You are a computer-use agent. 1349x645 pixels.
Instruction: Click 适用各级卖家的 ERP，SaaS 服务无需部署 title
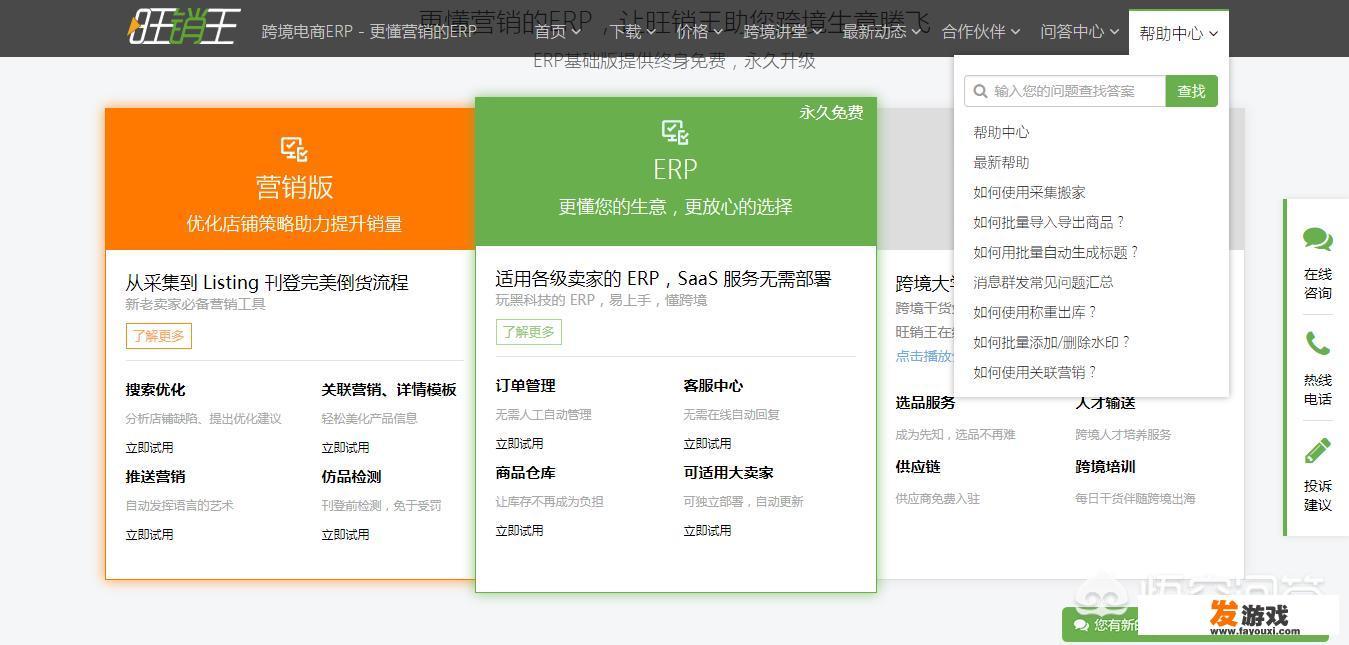pos(663,279)
